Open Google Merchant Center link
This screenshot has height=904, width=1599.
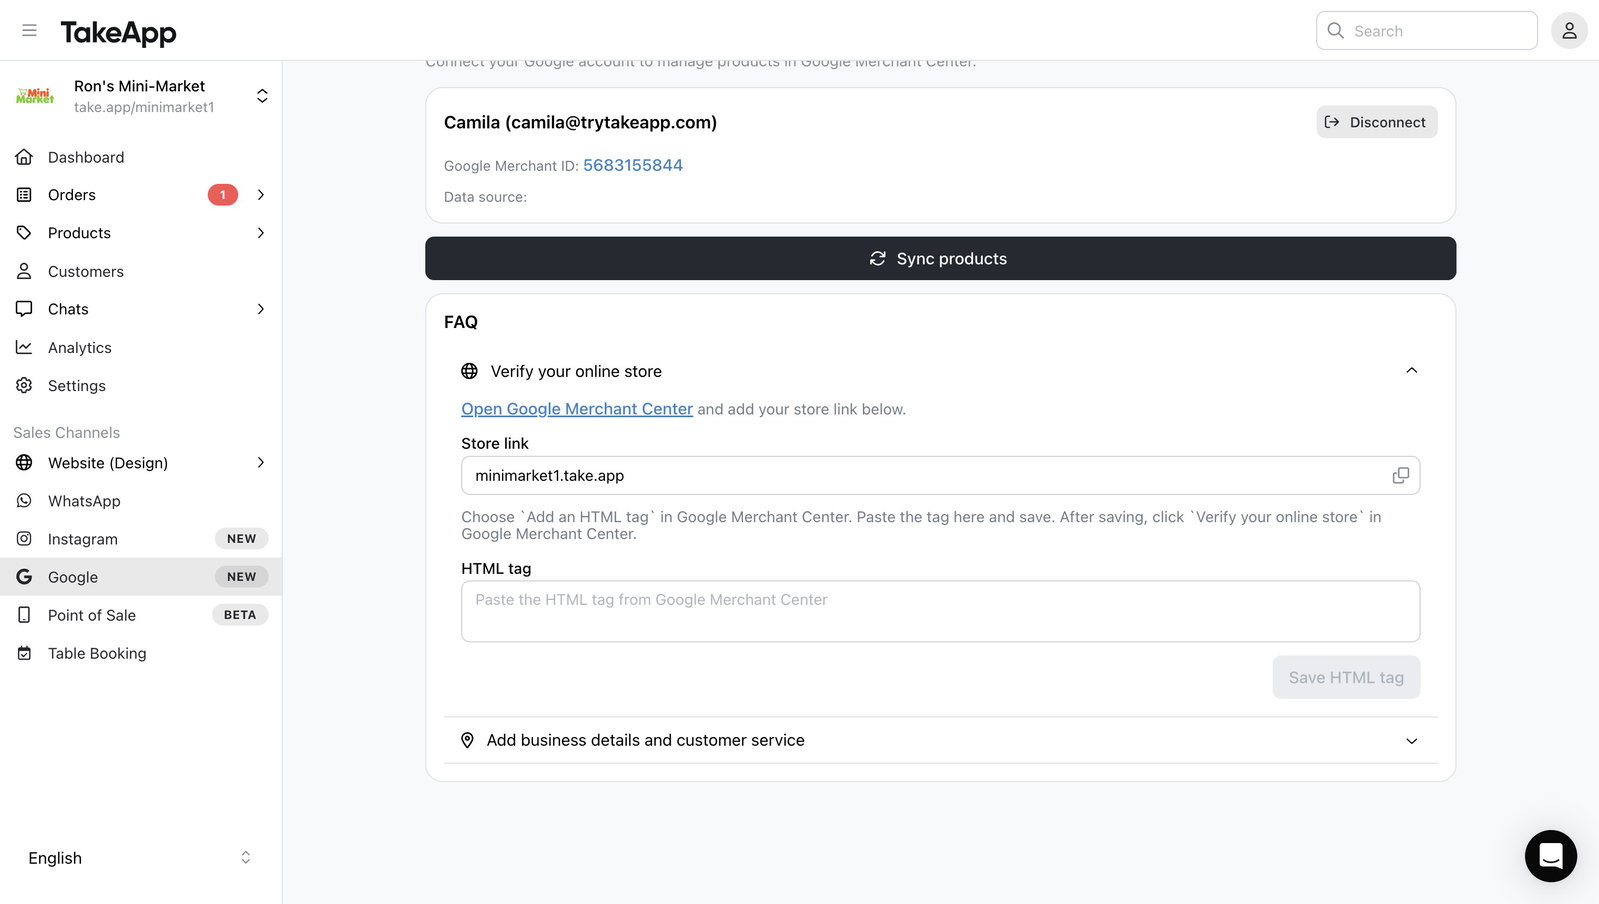(577, 409)
